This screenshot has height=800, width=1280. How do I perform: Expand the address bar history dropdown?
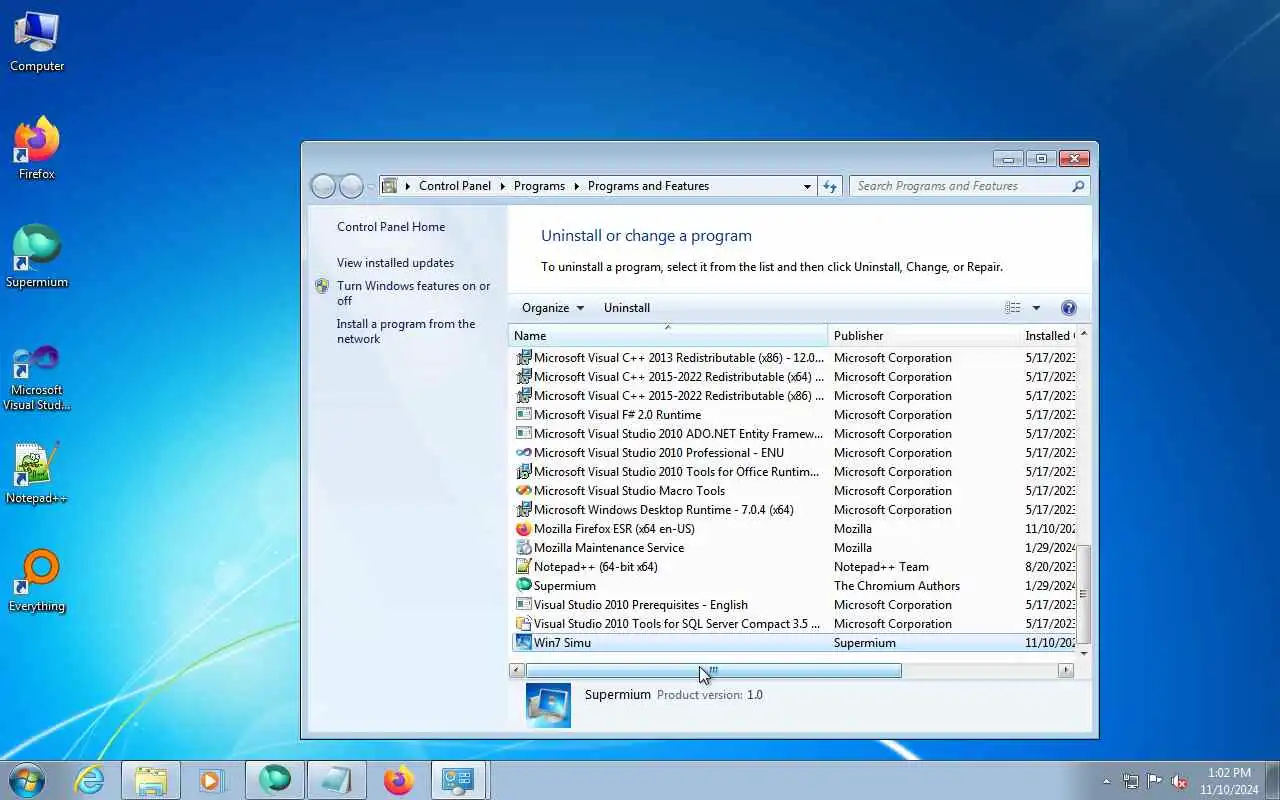pyautogui.click(x=807, y=186)
